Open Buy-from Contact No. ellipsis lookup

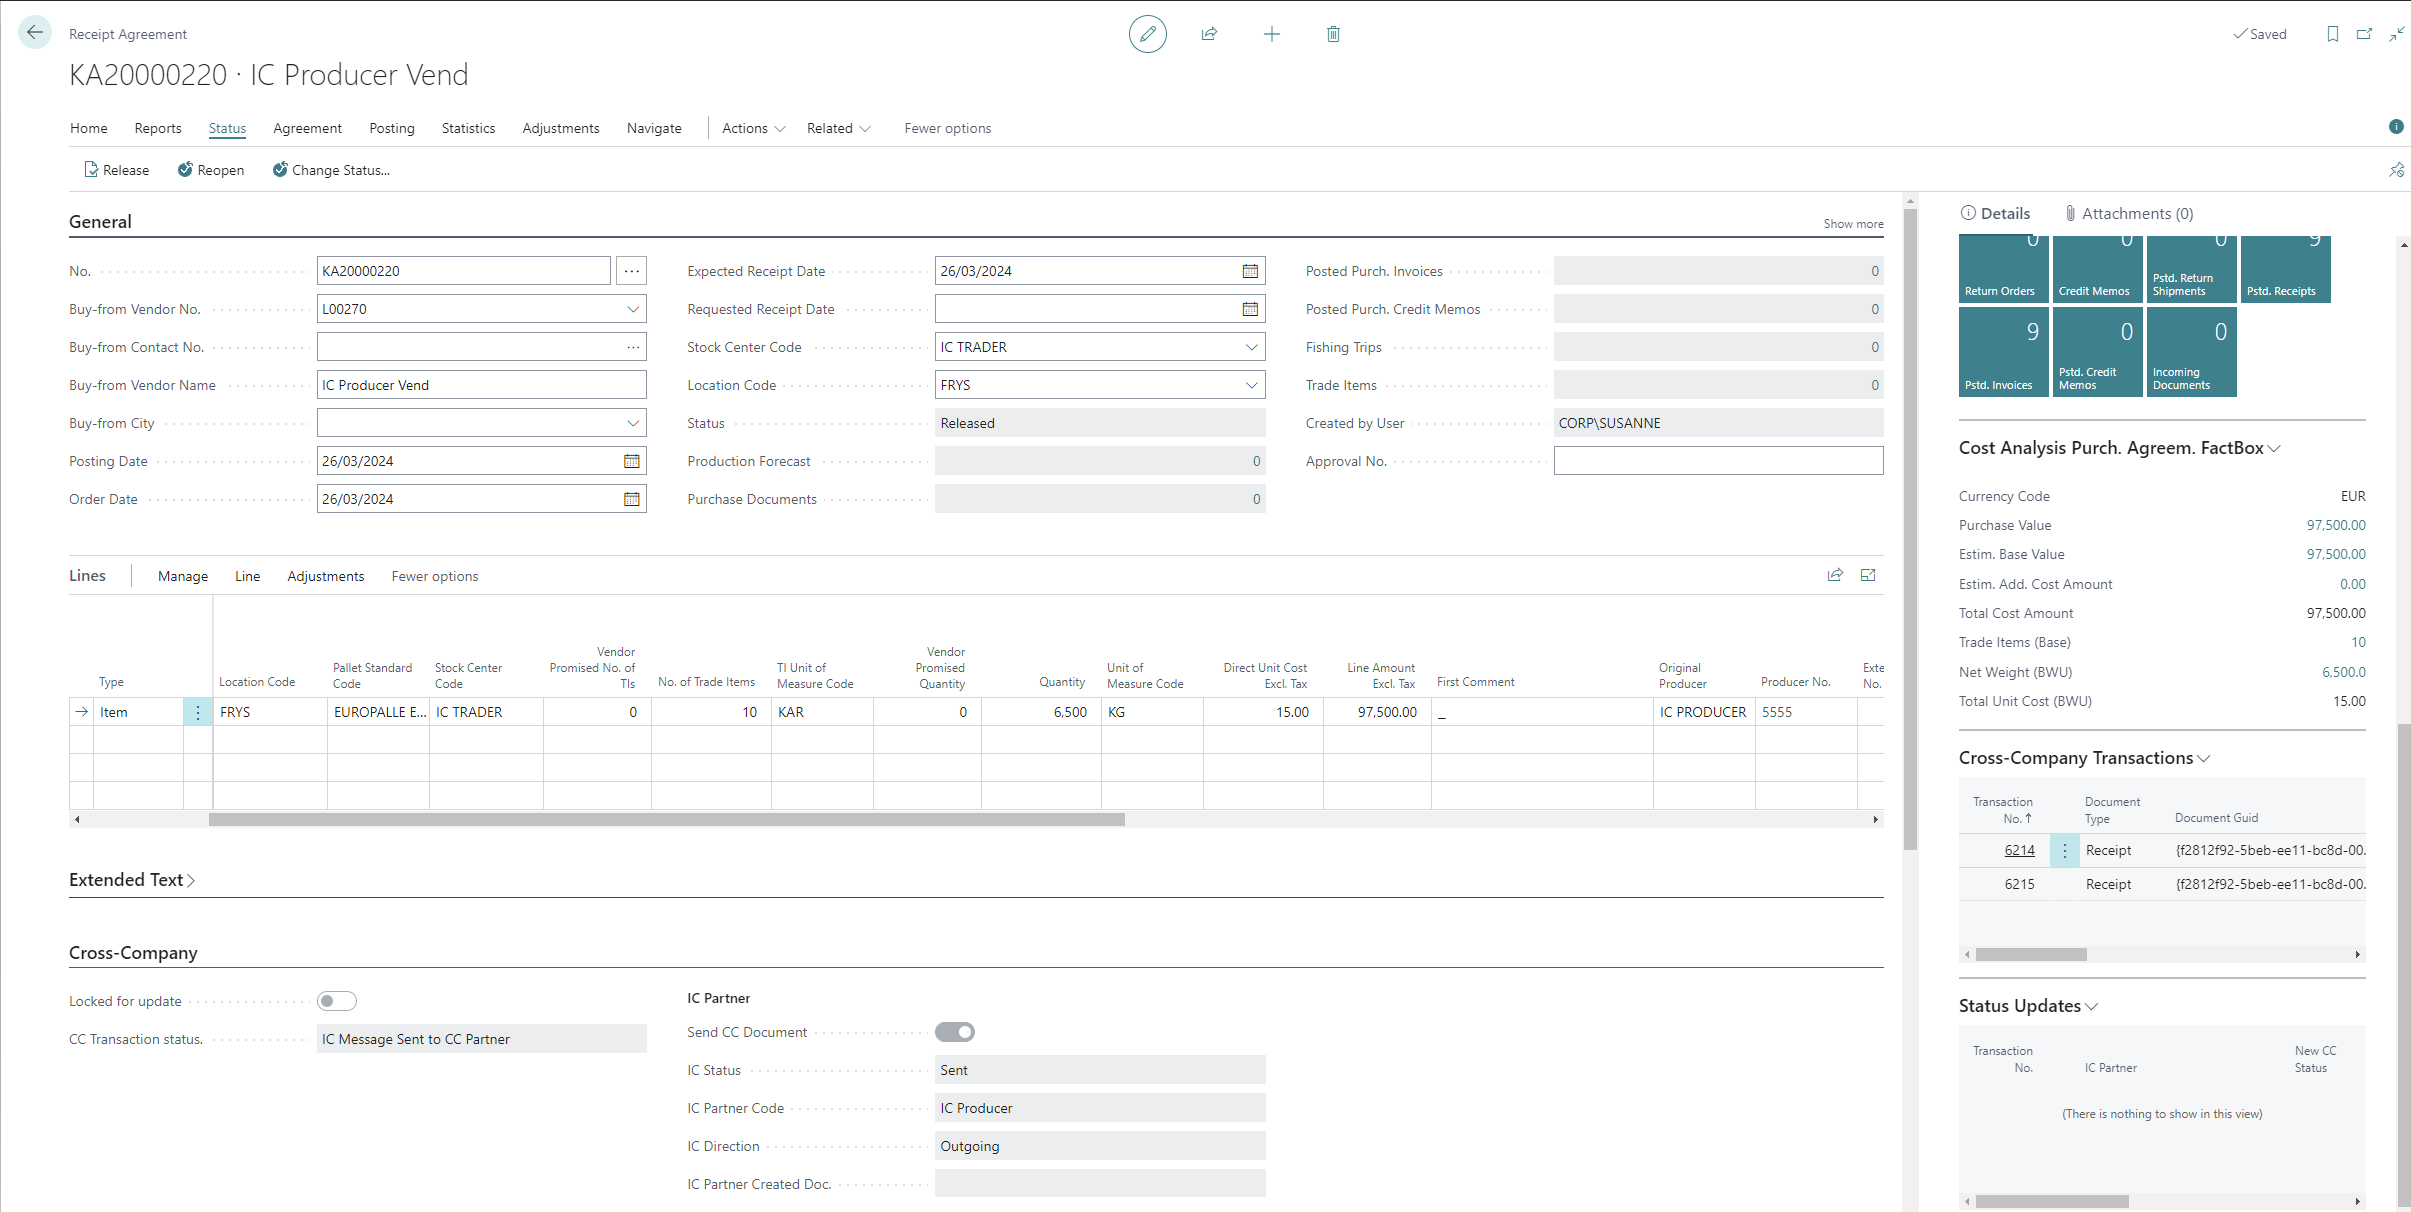(x=633, y=347)
